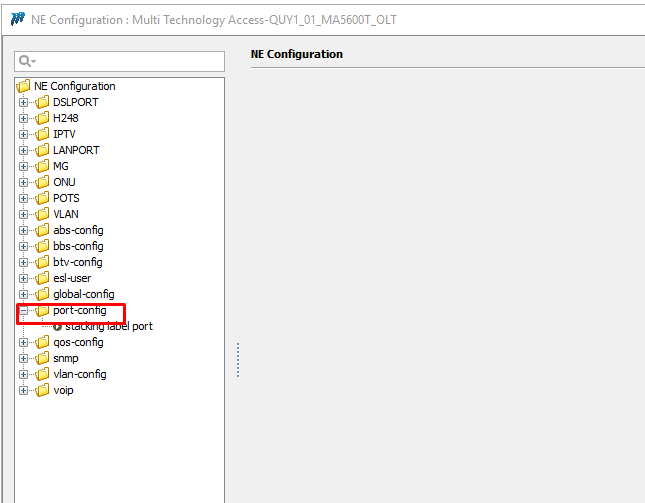Viewport: 645px width, 503px height.
Task: Click the IPTV folder icon
Action: 43,134
